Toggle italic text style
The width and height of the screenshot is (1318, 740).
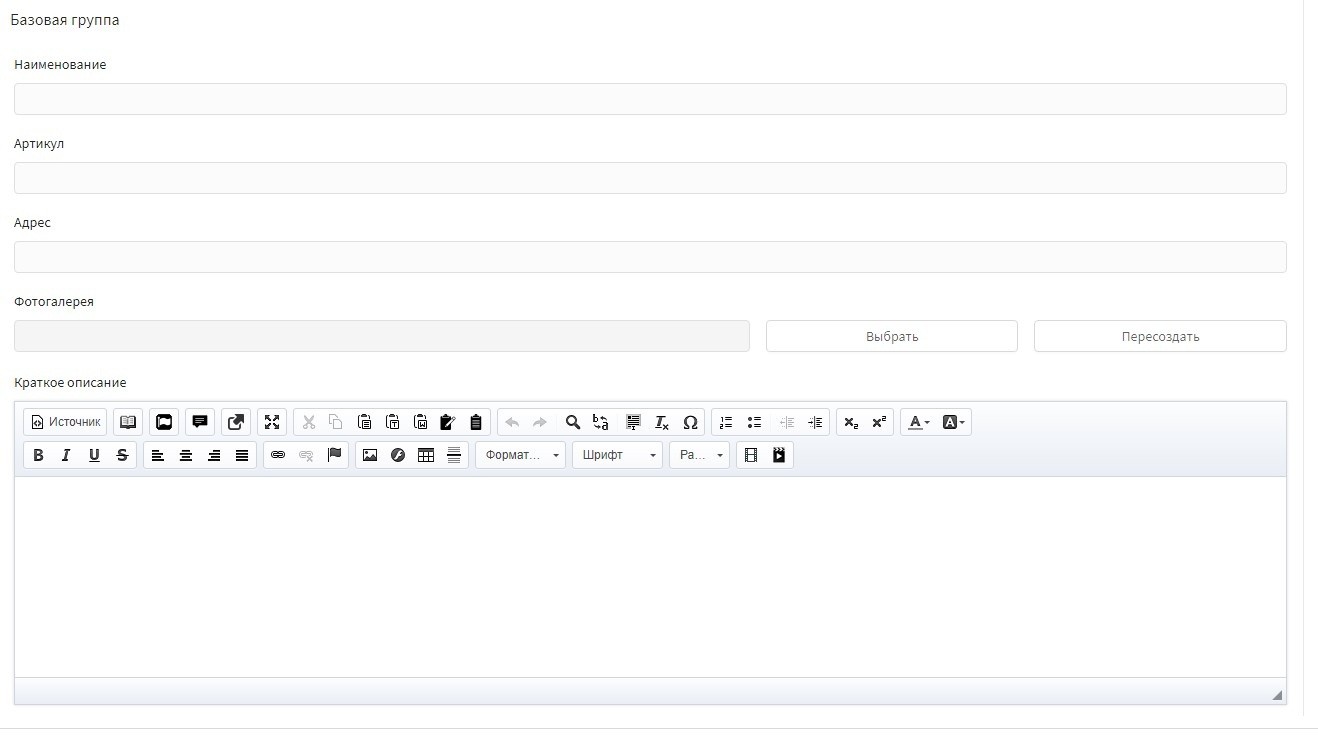[66, 455]
